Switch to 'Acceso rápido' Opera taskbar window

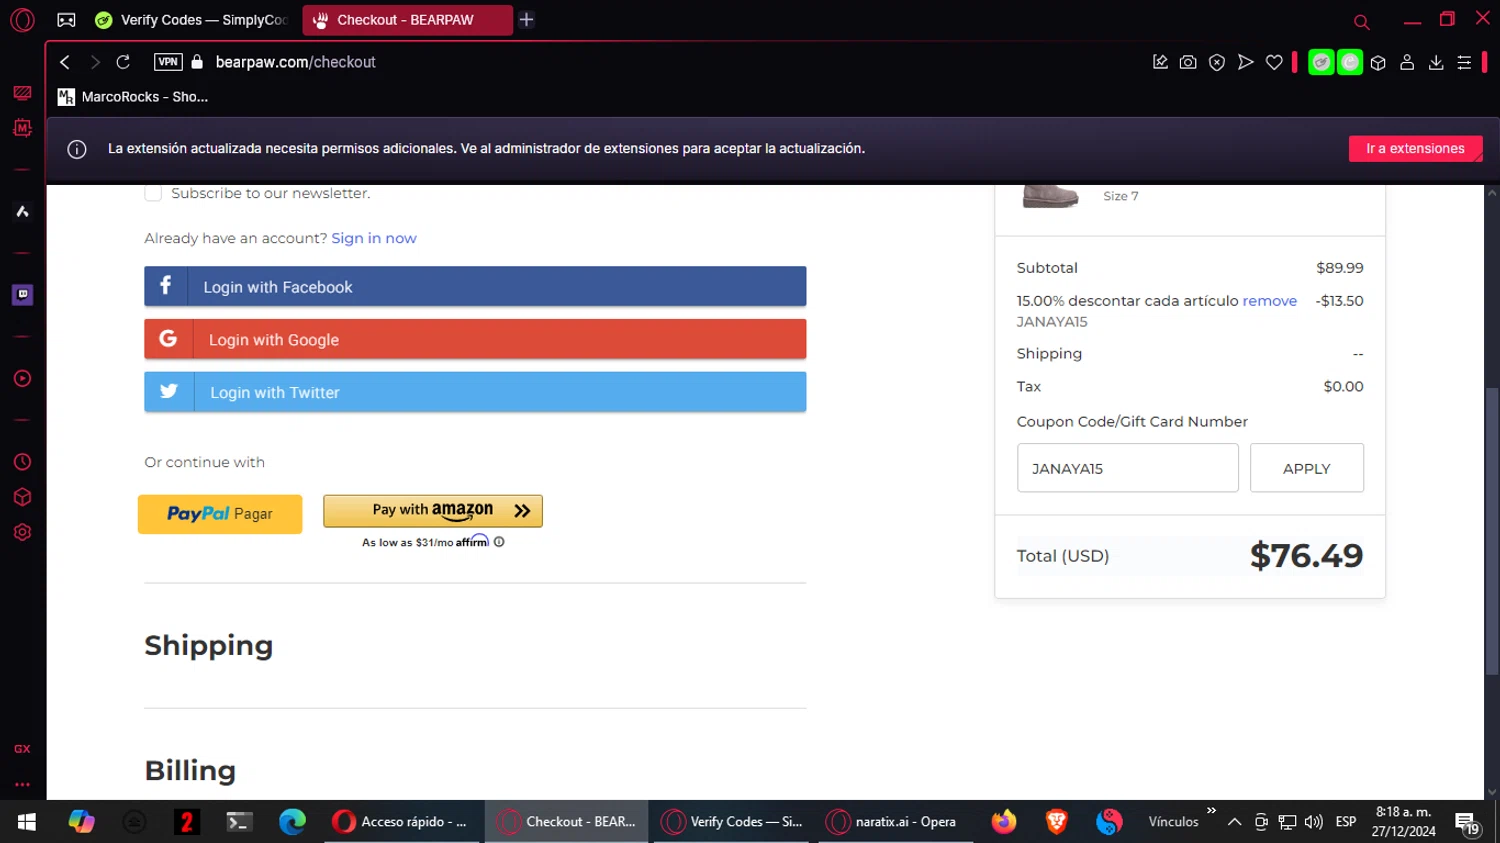(x=400, y=822)
